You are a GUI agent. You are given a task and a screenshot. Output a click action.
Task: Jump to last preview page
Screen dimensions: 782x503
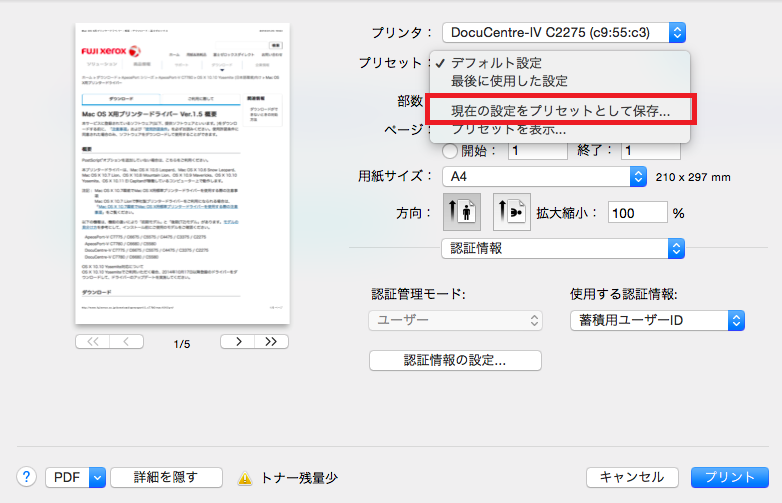click(270, 342)
